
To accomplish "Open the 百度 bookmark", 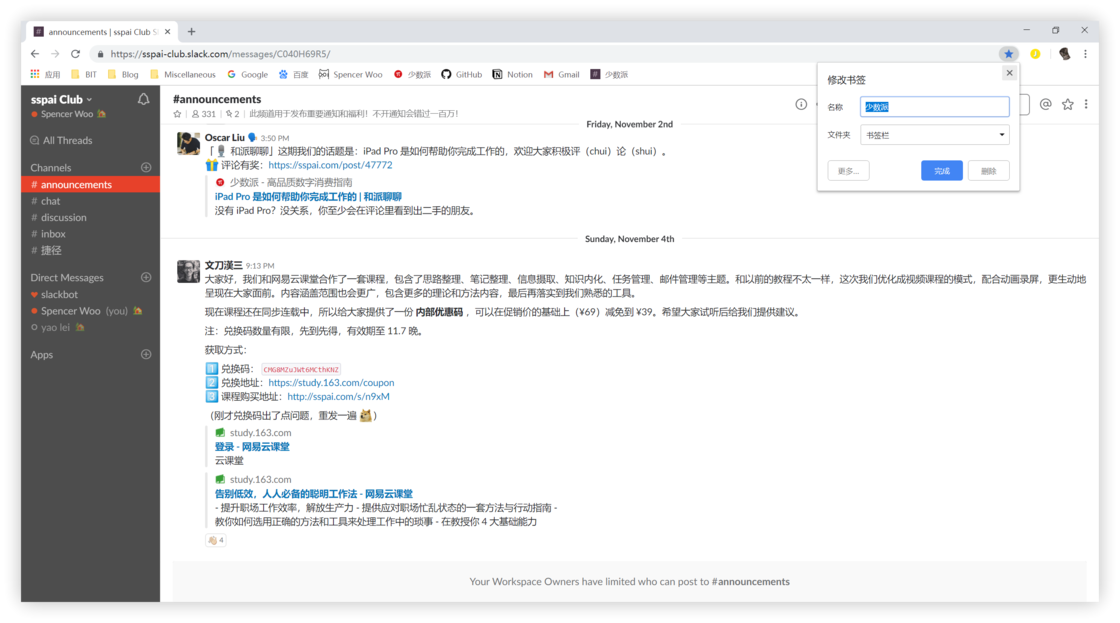I will tap(294, 74).
